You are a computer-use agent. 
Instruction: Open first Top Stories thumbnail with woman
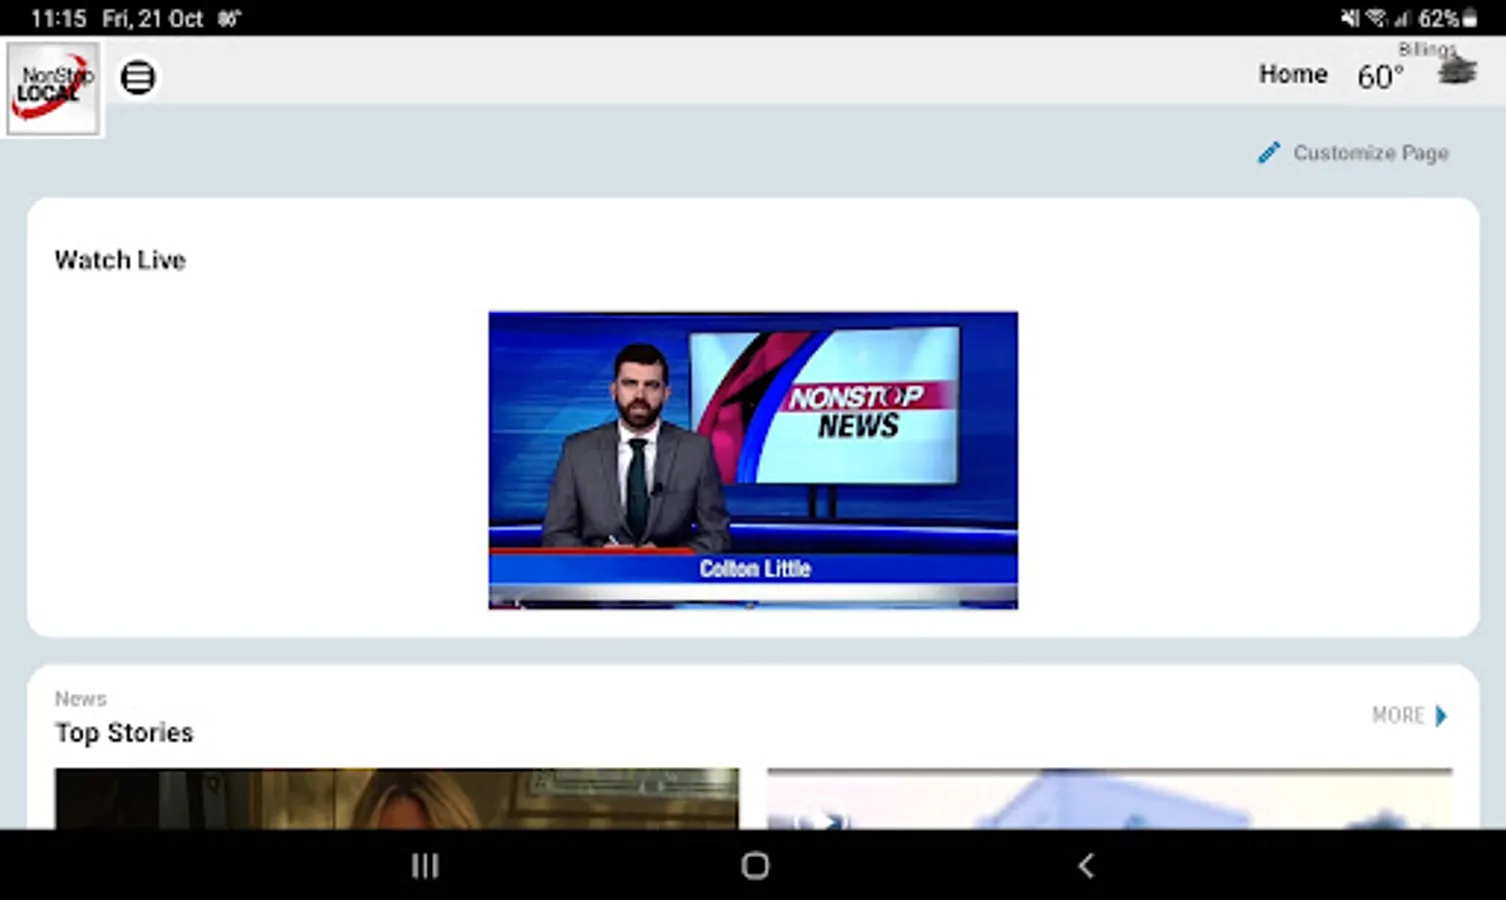point(397,798)
